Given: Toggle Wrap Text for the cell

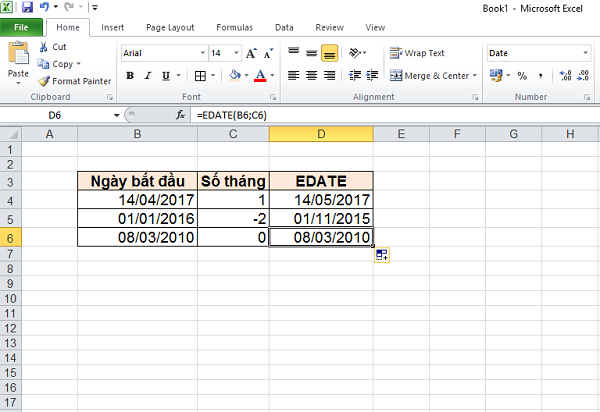Looking at the screenshot, I should 418,53.
